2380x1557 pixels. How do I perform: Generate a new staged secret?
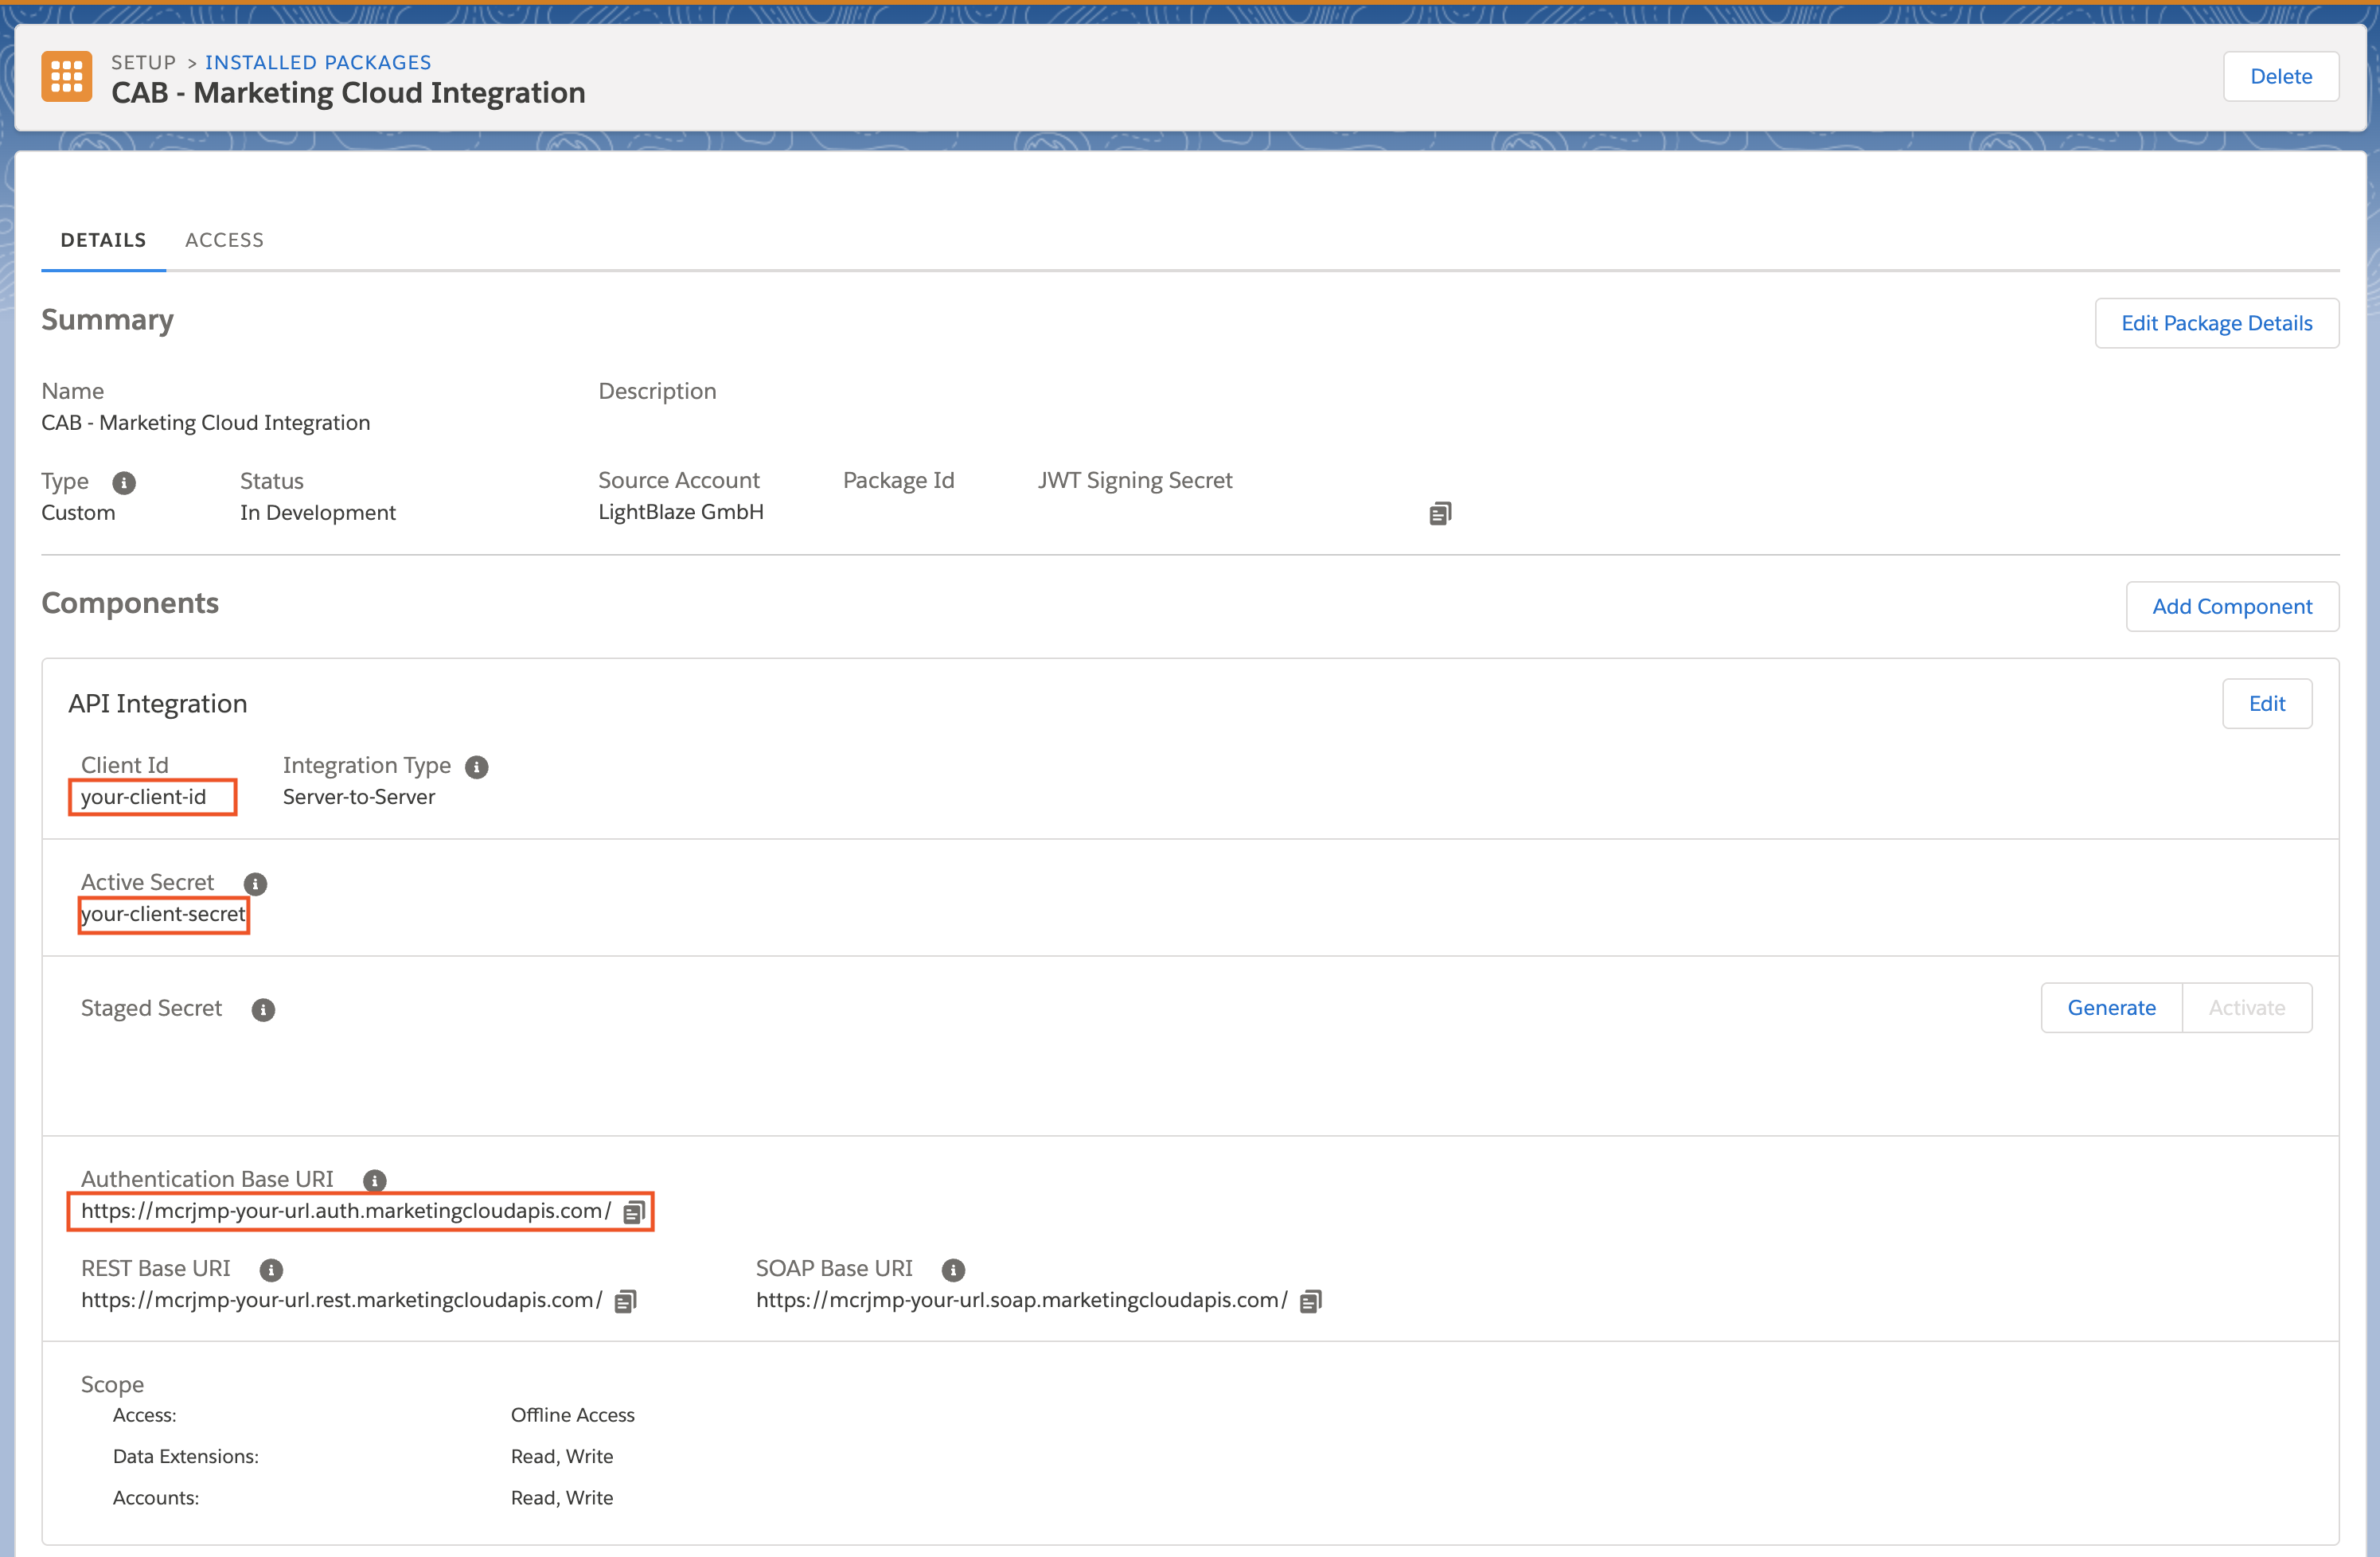[x=2111, y=1008]
